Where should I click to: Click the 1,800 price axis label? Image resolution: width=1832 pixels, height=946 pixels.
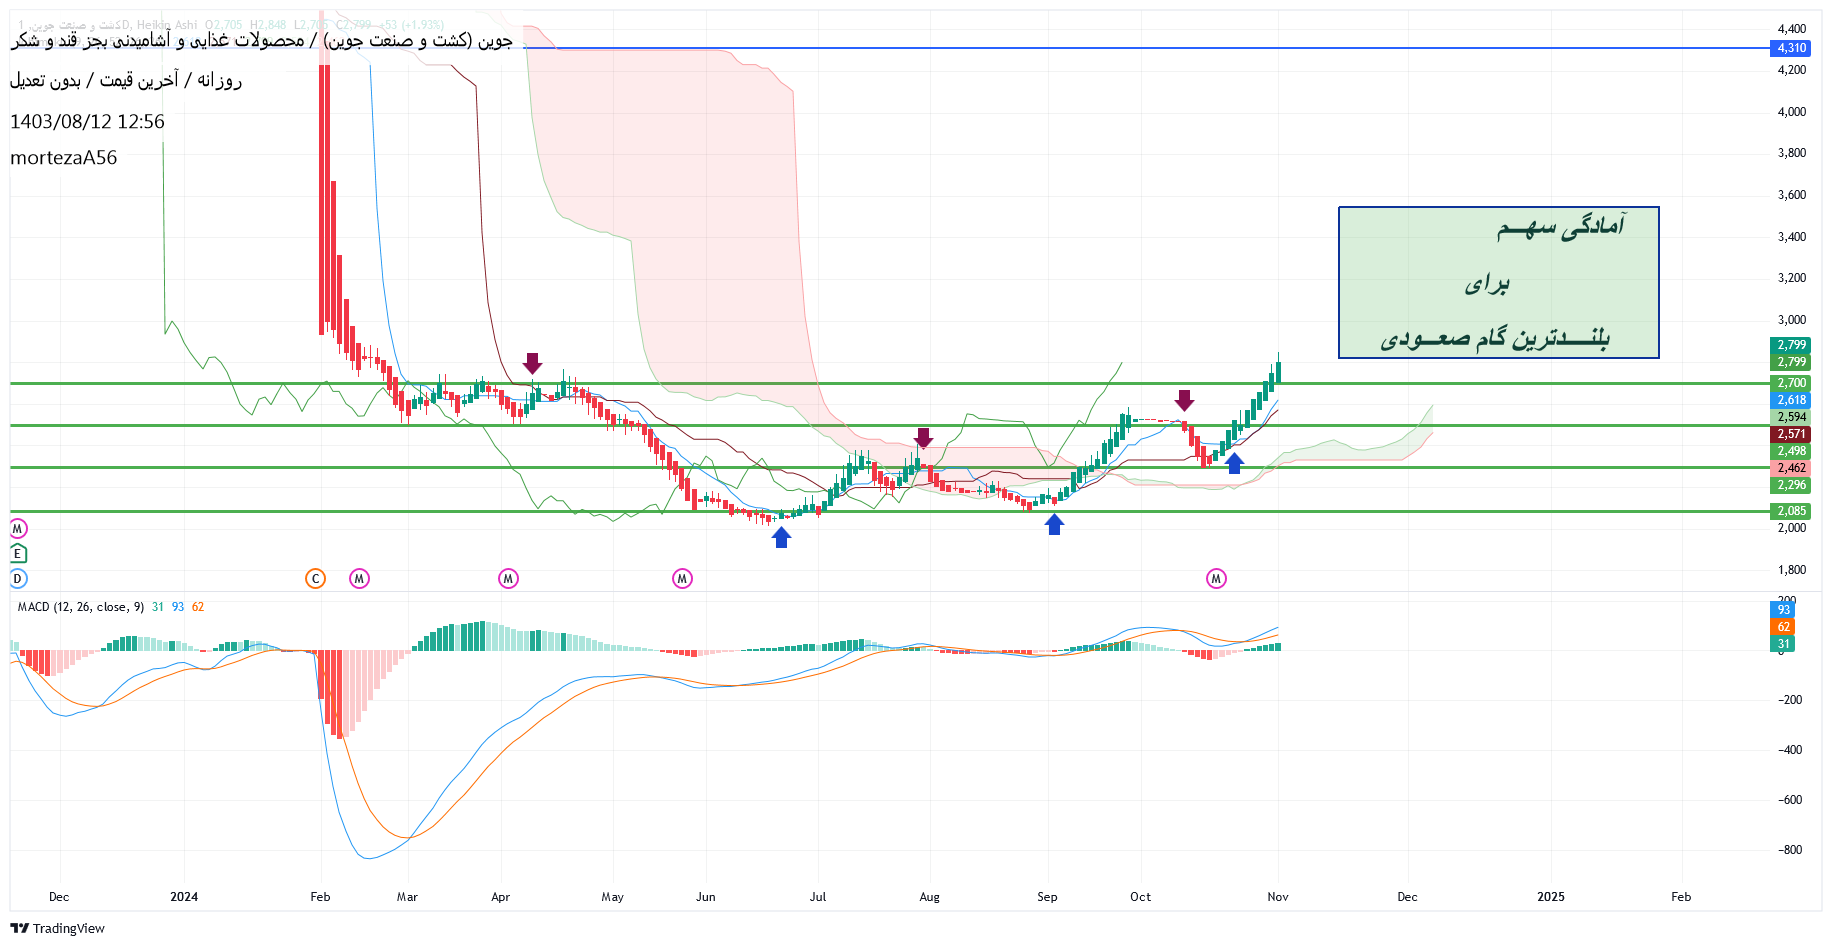click(x=1792, y=570)
